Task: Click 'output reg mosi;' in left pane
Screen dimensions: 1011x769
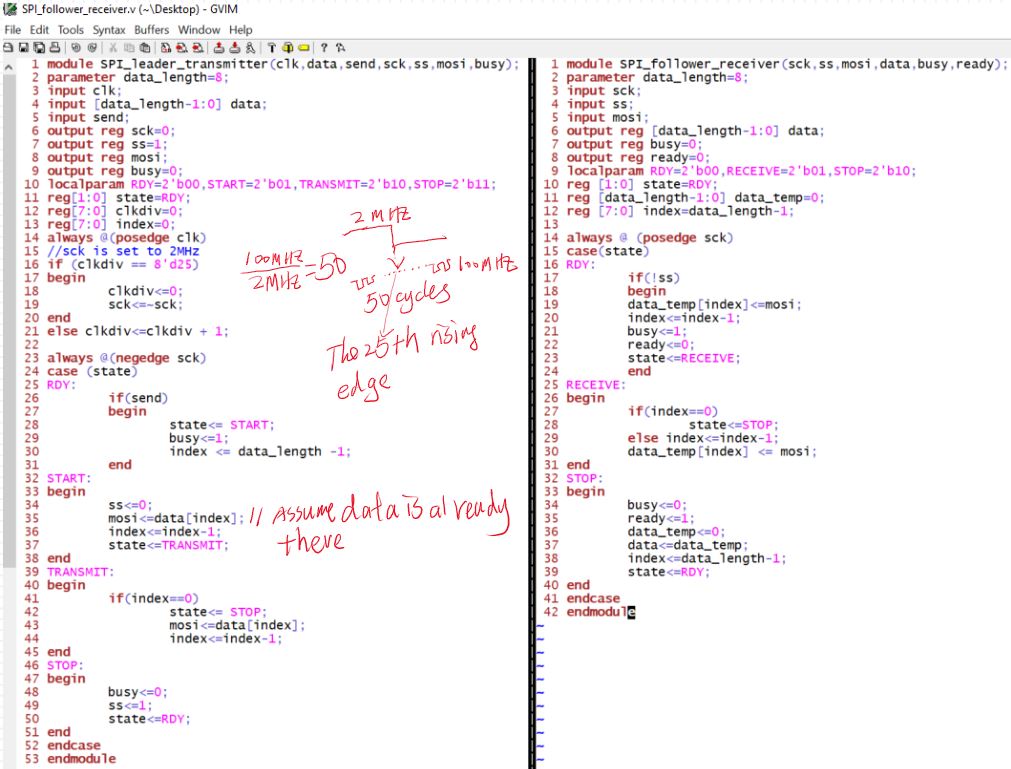Action: (x=108, y=157)
